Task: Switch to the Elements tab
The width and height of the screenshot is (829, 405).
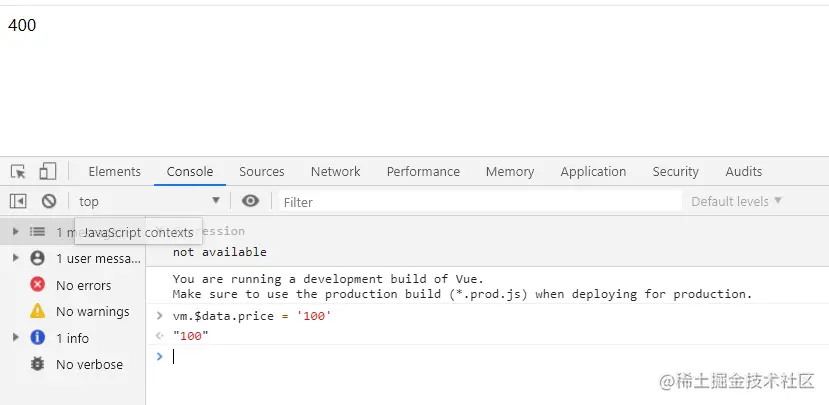Action: [115, 171]
